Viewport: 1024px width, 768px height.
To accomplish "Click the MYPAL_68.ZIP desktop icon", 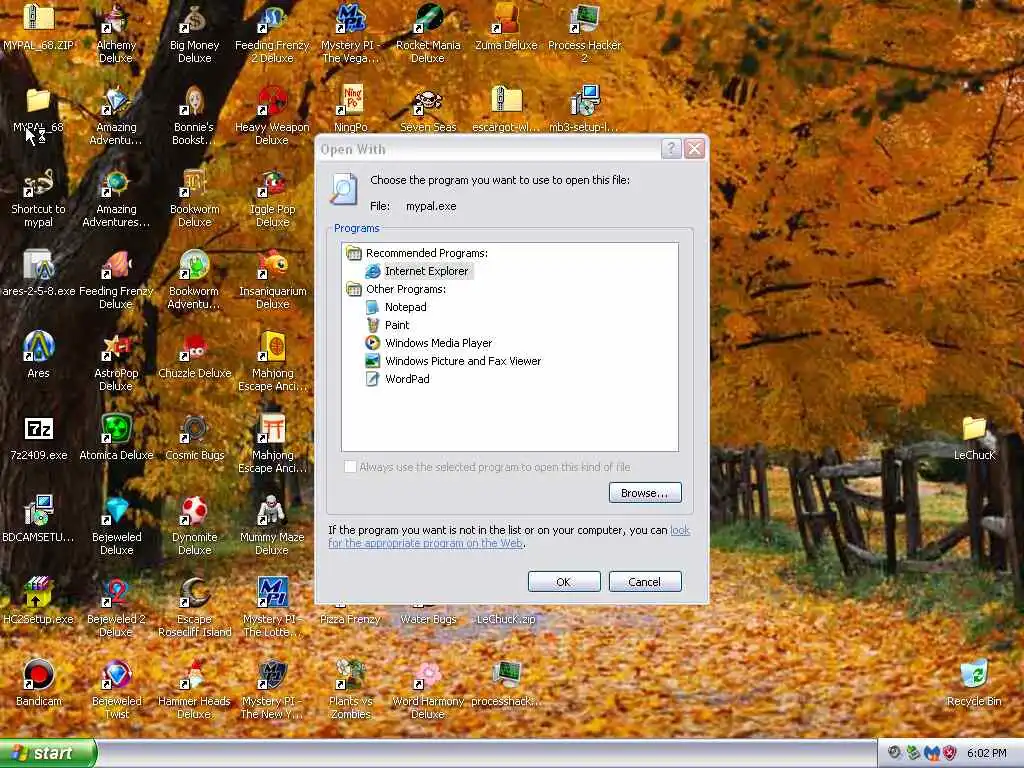I will coord(39,27).
